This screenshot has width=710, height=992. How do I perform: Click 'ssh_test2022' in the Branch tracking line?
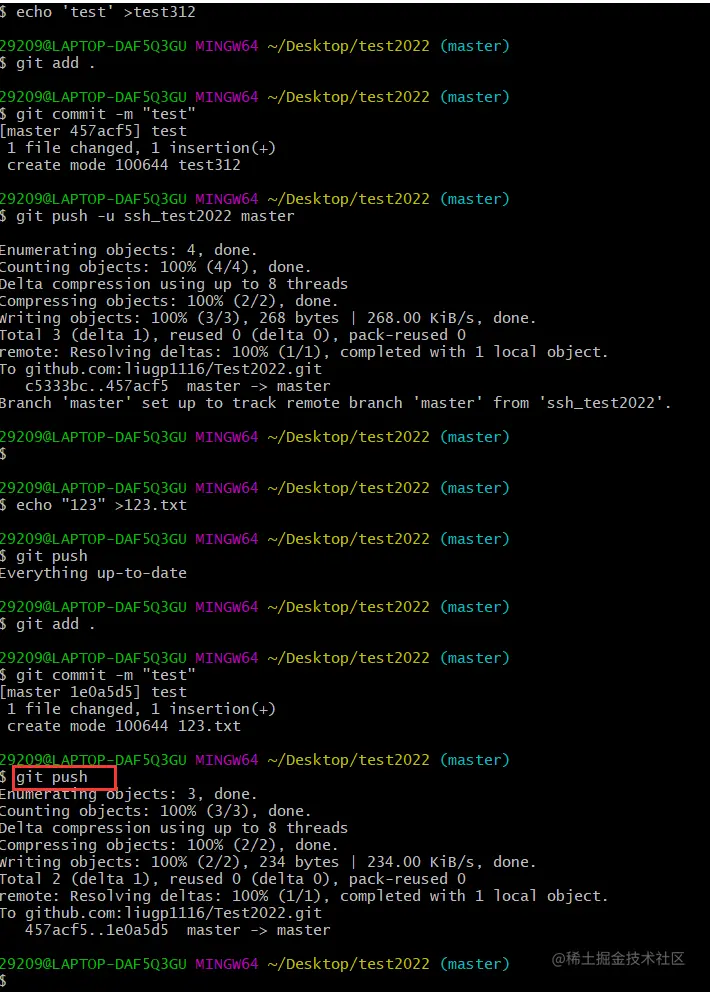(x=601, y=403)
